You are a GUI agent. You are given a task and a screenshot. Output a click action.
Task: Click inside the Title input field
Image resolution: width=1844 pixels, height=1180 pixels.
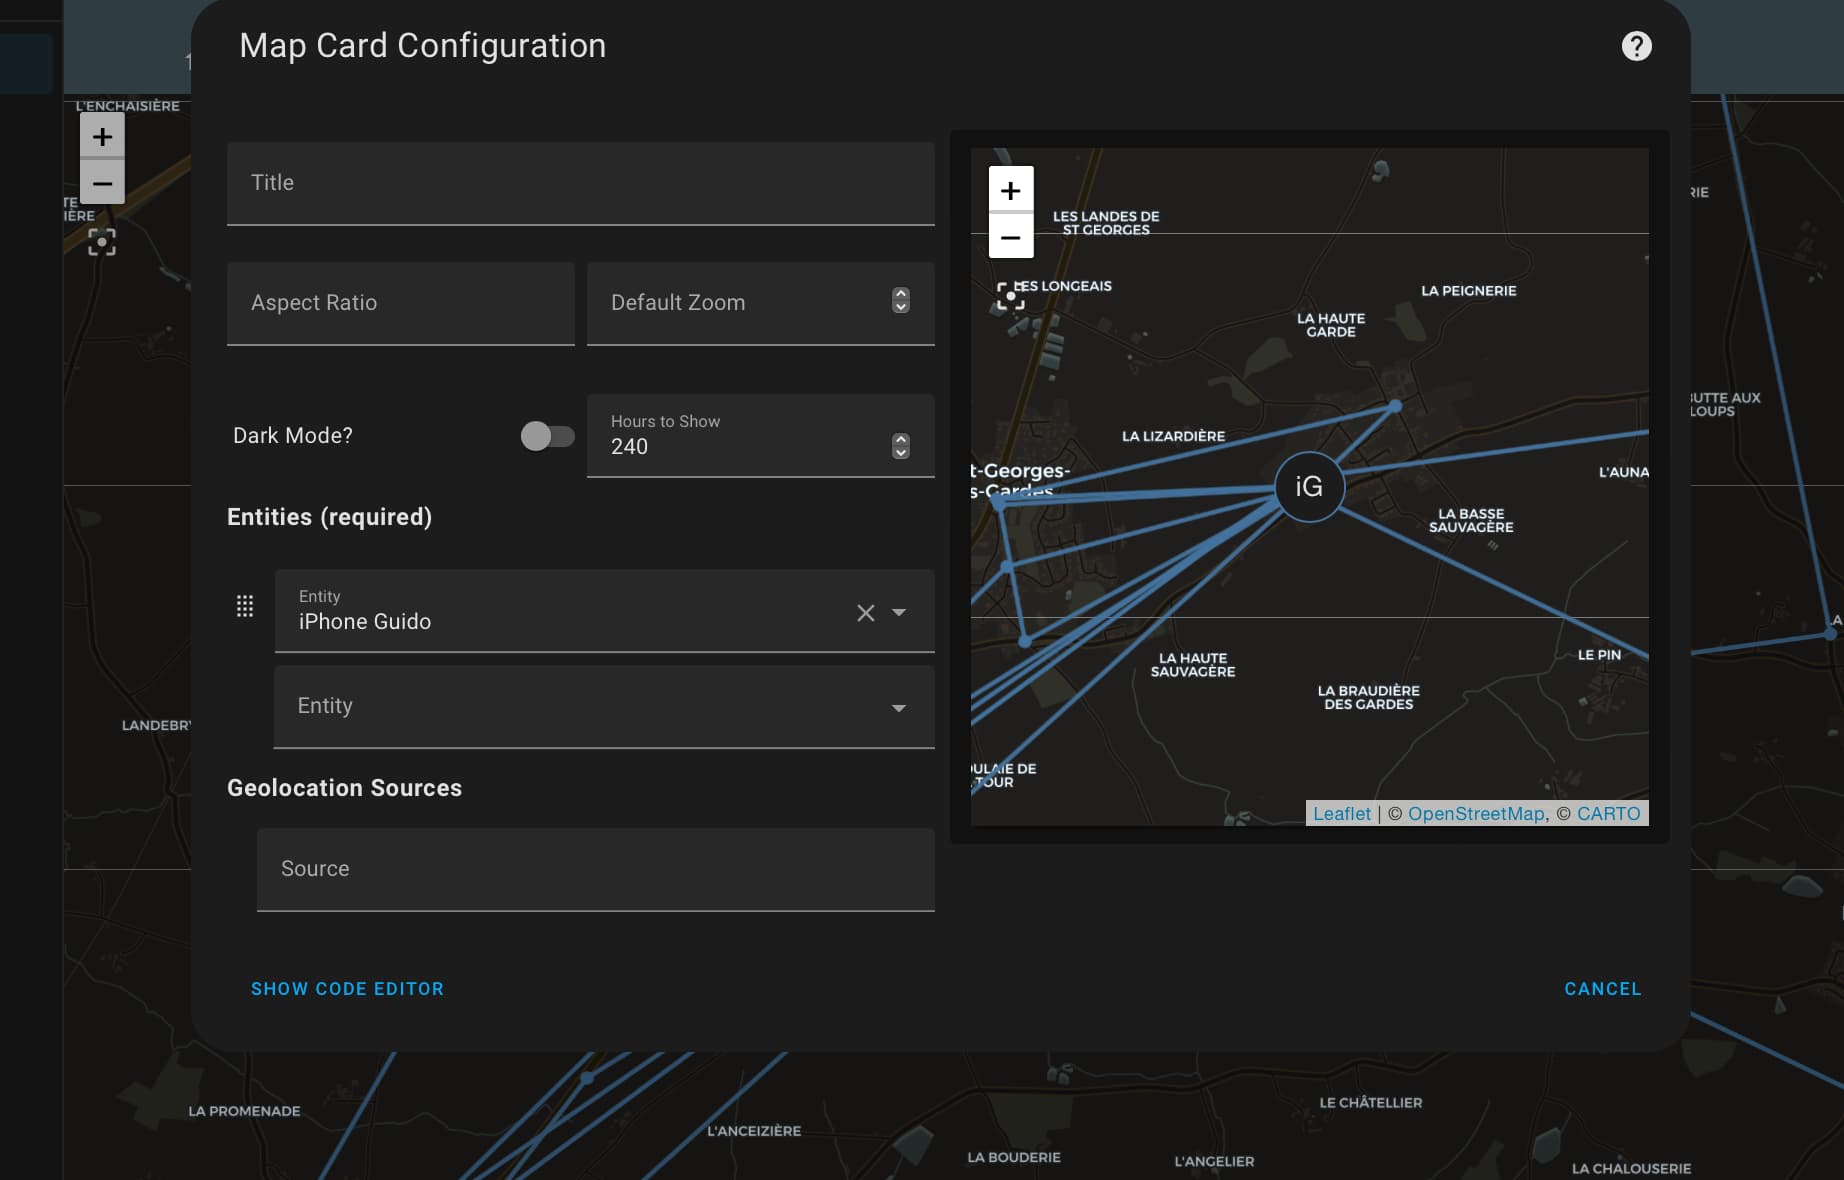coord(580,183)
